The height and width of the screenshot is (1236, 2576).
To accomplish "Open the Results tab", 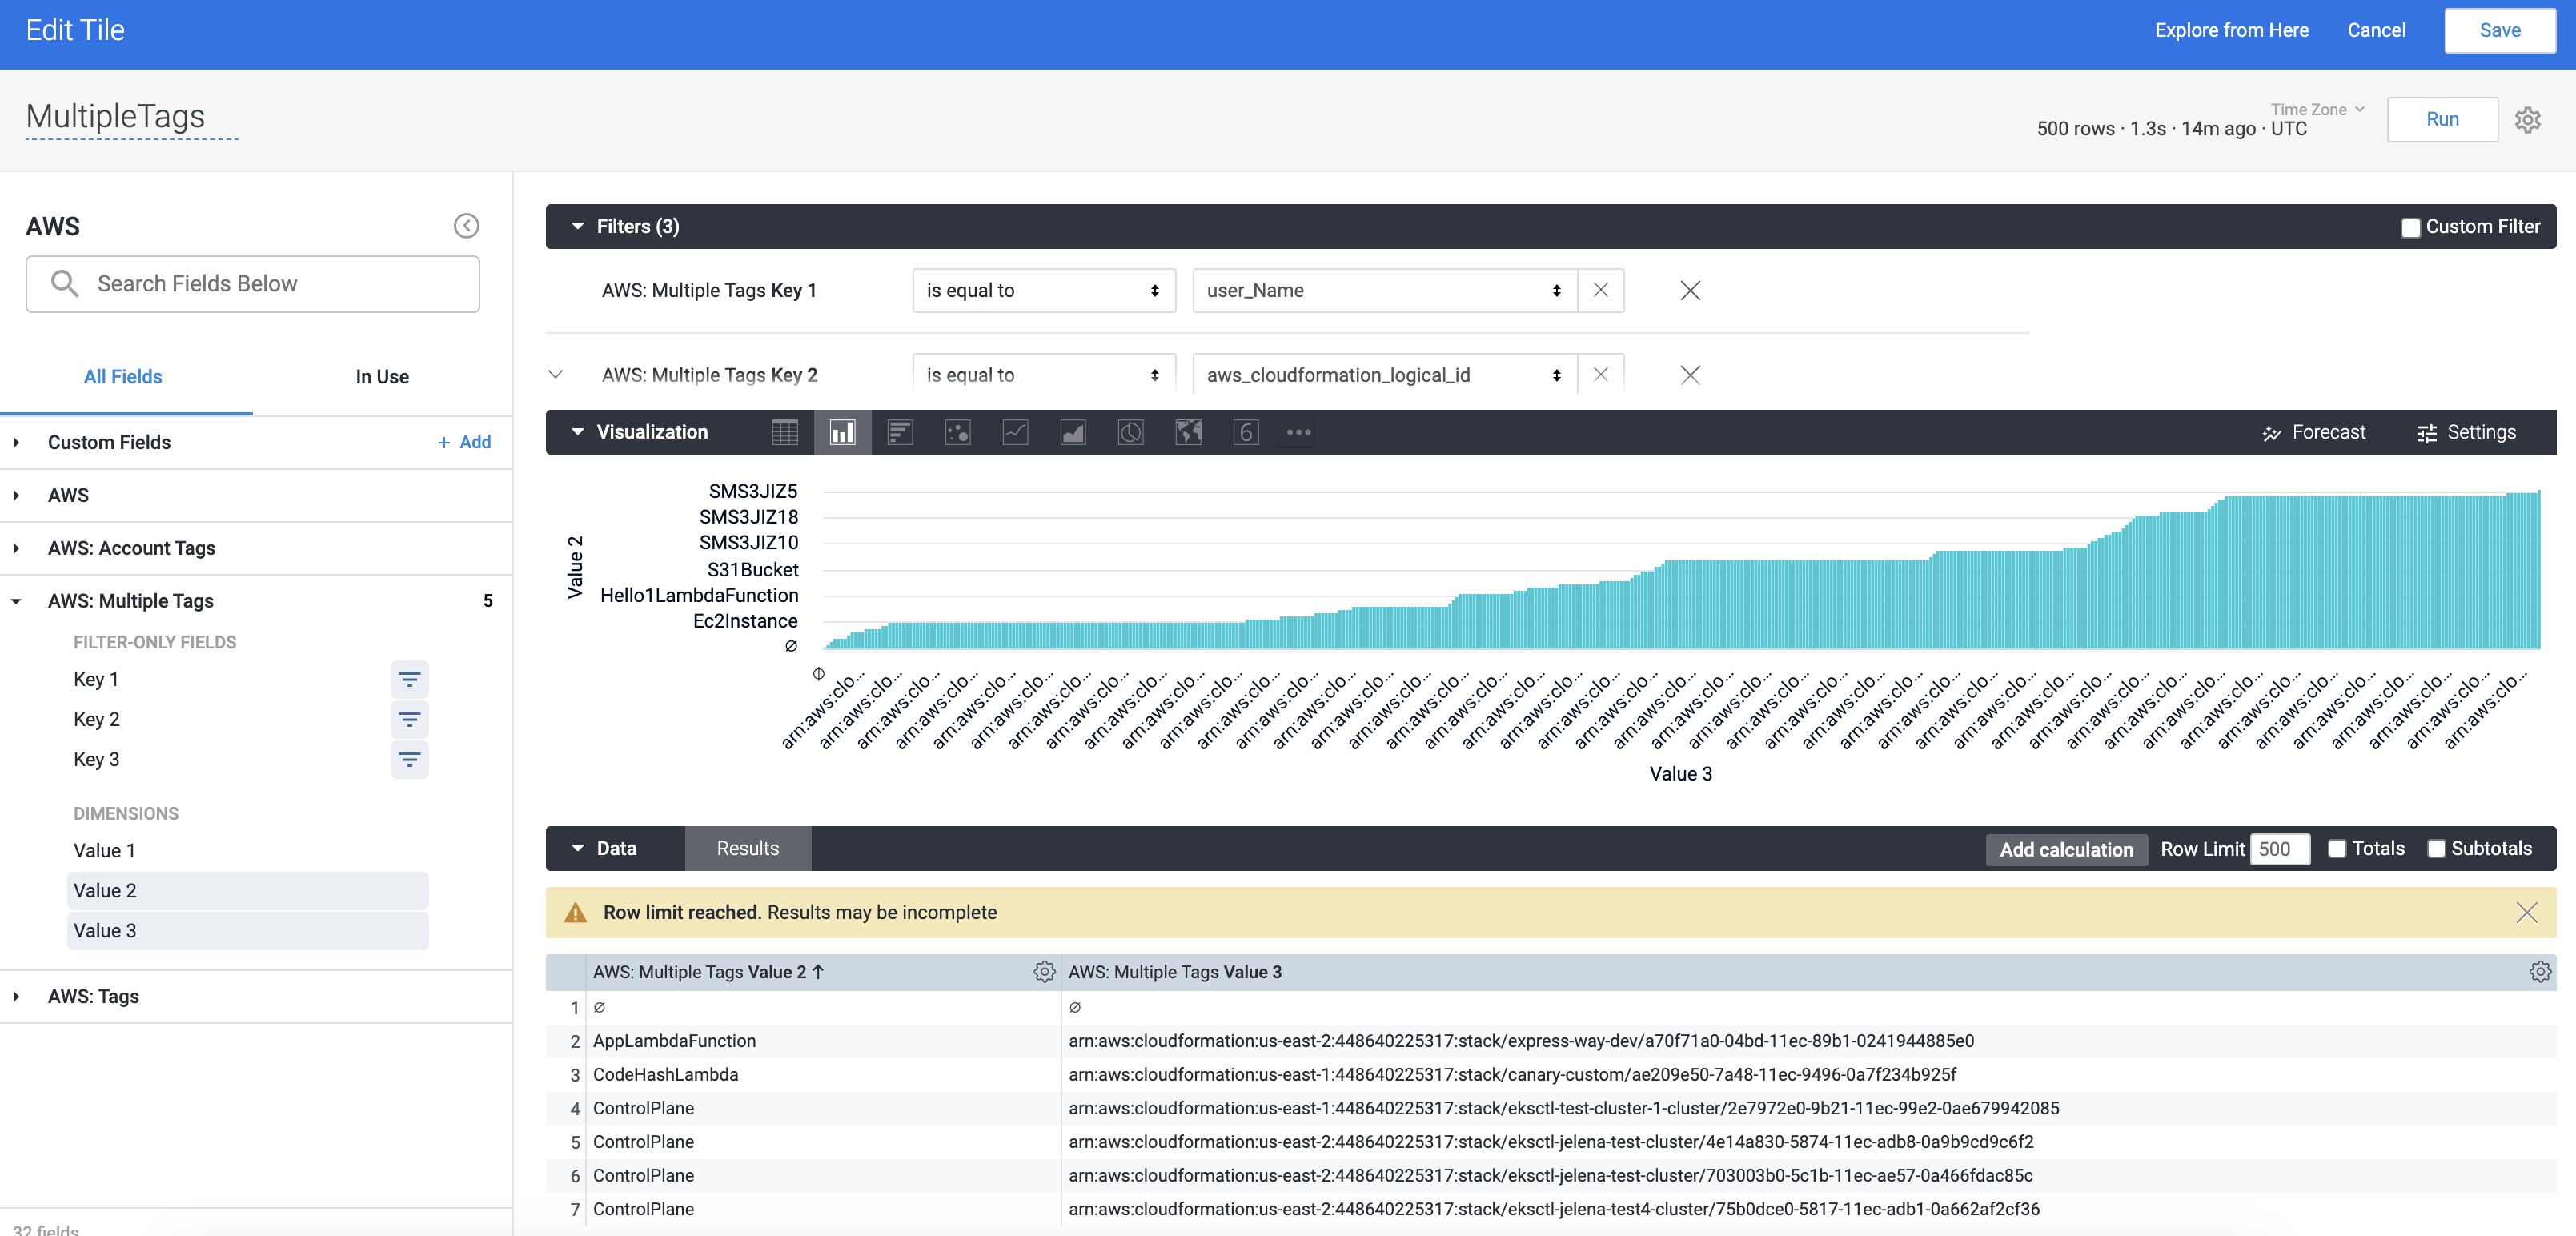I will 747,849.
